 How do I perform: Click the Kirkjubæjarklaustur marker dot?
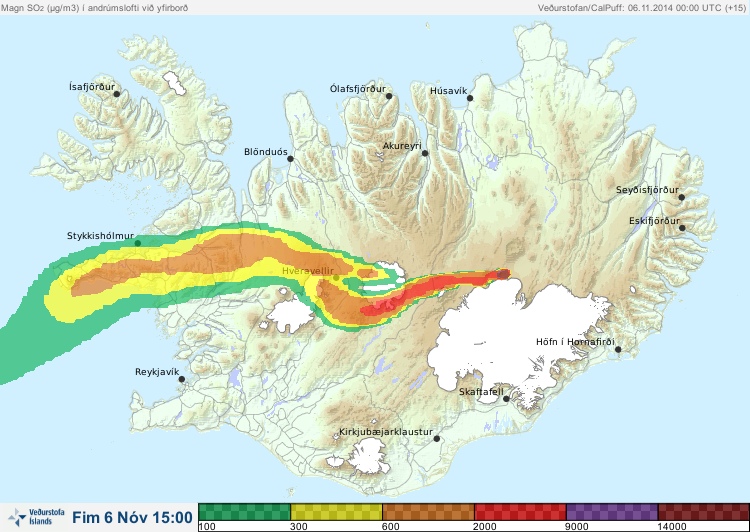coord(436,438)
